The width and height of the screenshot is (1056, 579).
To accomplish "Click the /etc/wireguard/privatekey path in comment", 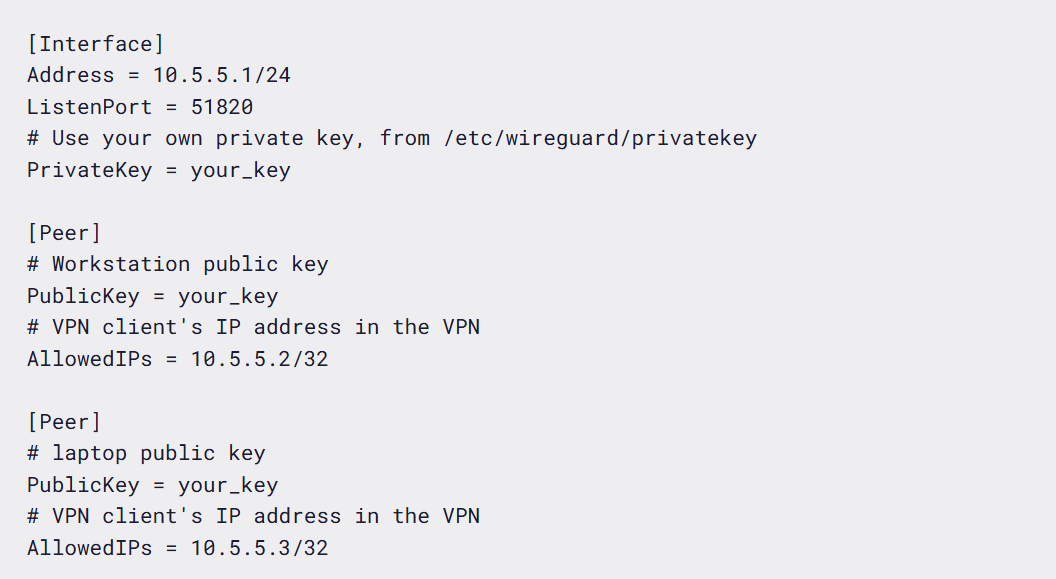I will point(600,138).
